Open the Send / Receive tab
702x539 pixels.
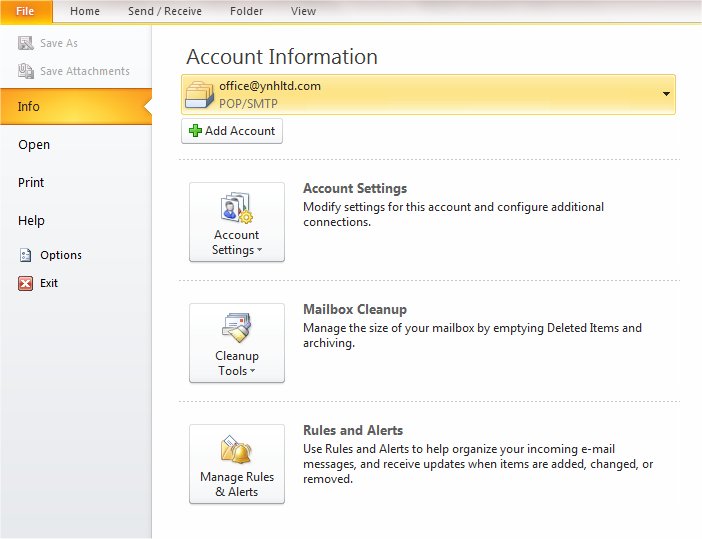(165, 11)
